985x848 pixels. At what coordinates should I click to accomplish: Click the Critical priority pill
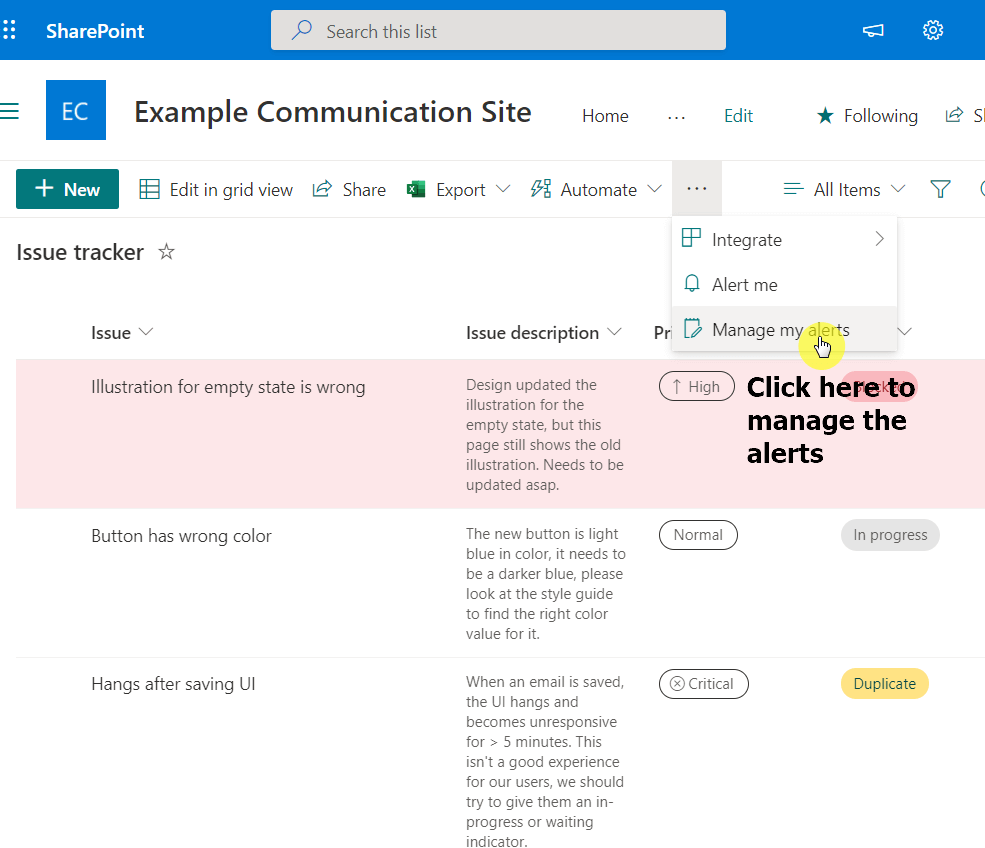704,683
